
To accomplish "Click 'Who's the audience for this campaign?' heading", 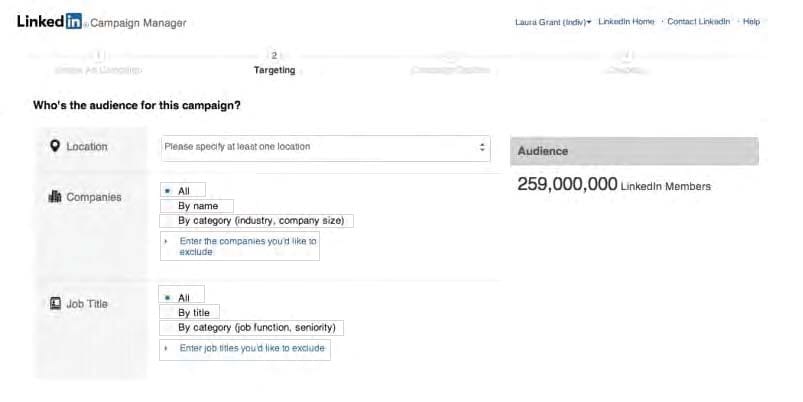I will coord(137,105).
